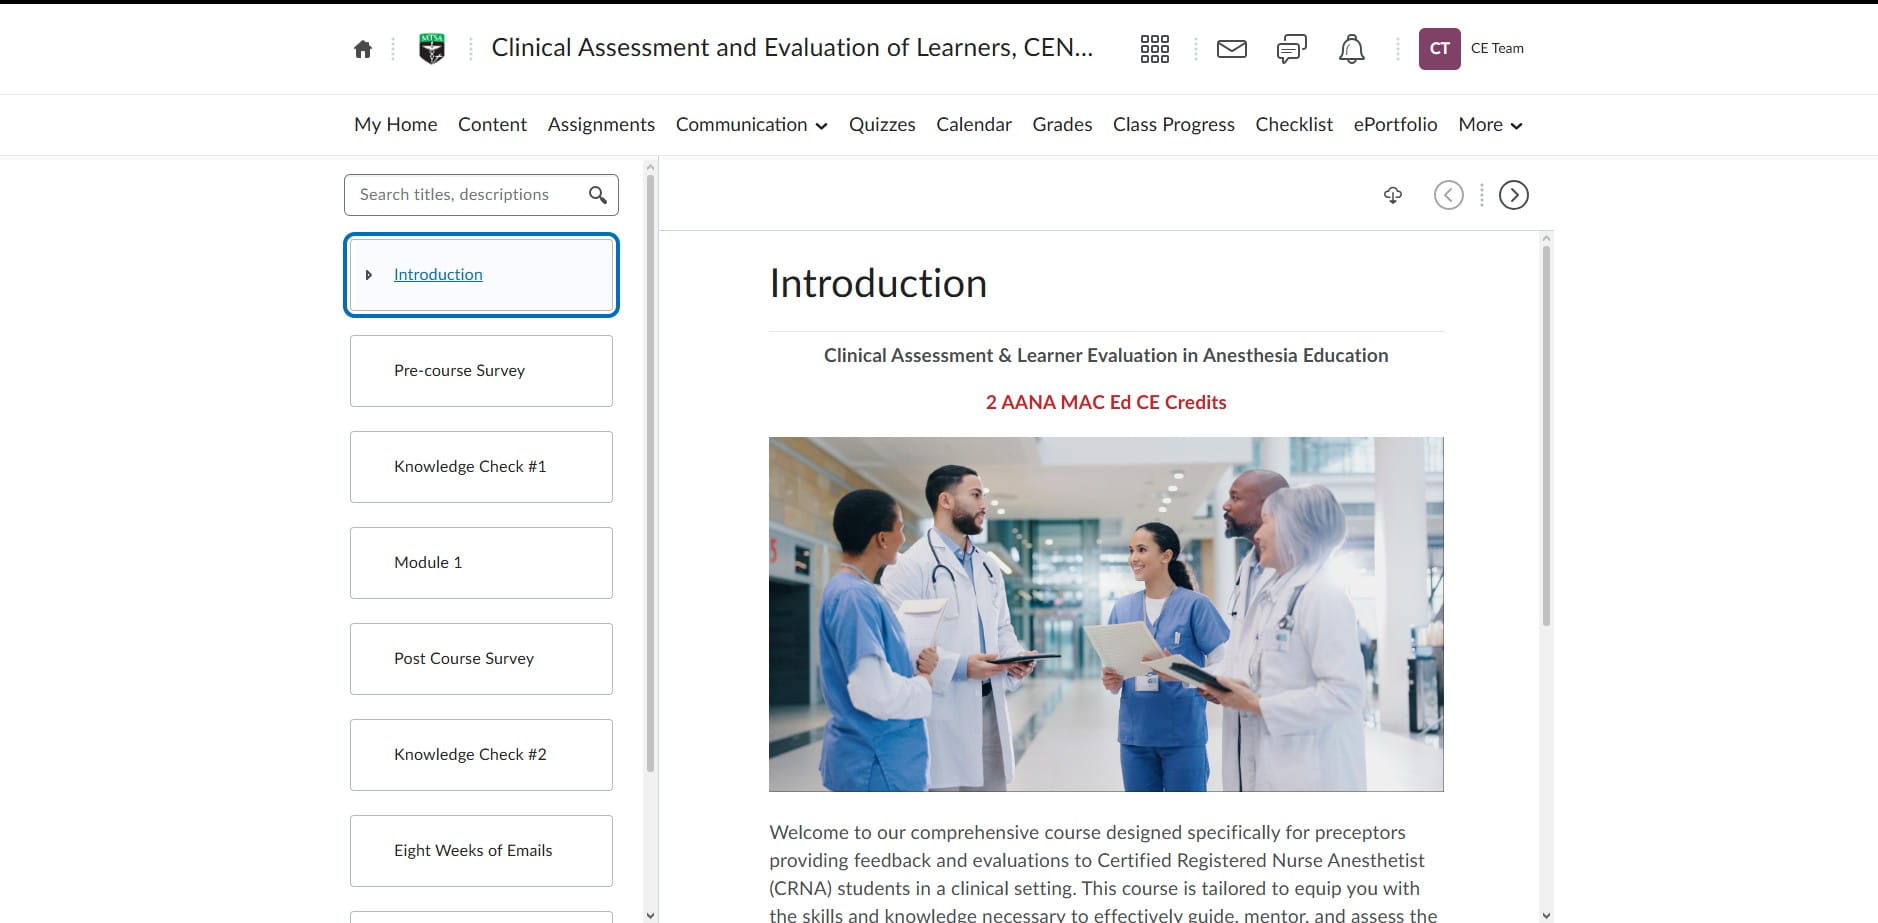This screenshot has width=1878, height=923.
Task: Click the search magnifier icon
Action: pos(597,195)
